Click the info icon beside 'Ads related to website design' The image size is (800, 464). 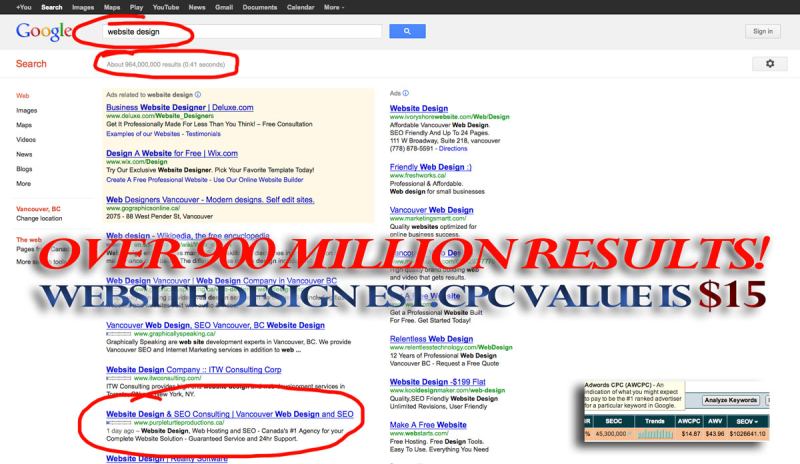click(x=198, y=94)
